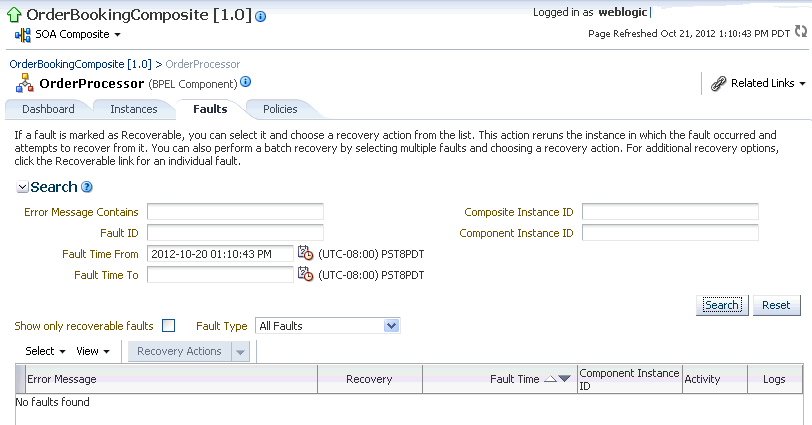
Task: Switch to the Instances tab
Action: [134, 109]
